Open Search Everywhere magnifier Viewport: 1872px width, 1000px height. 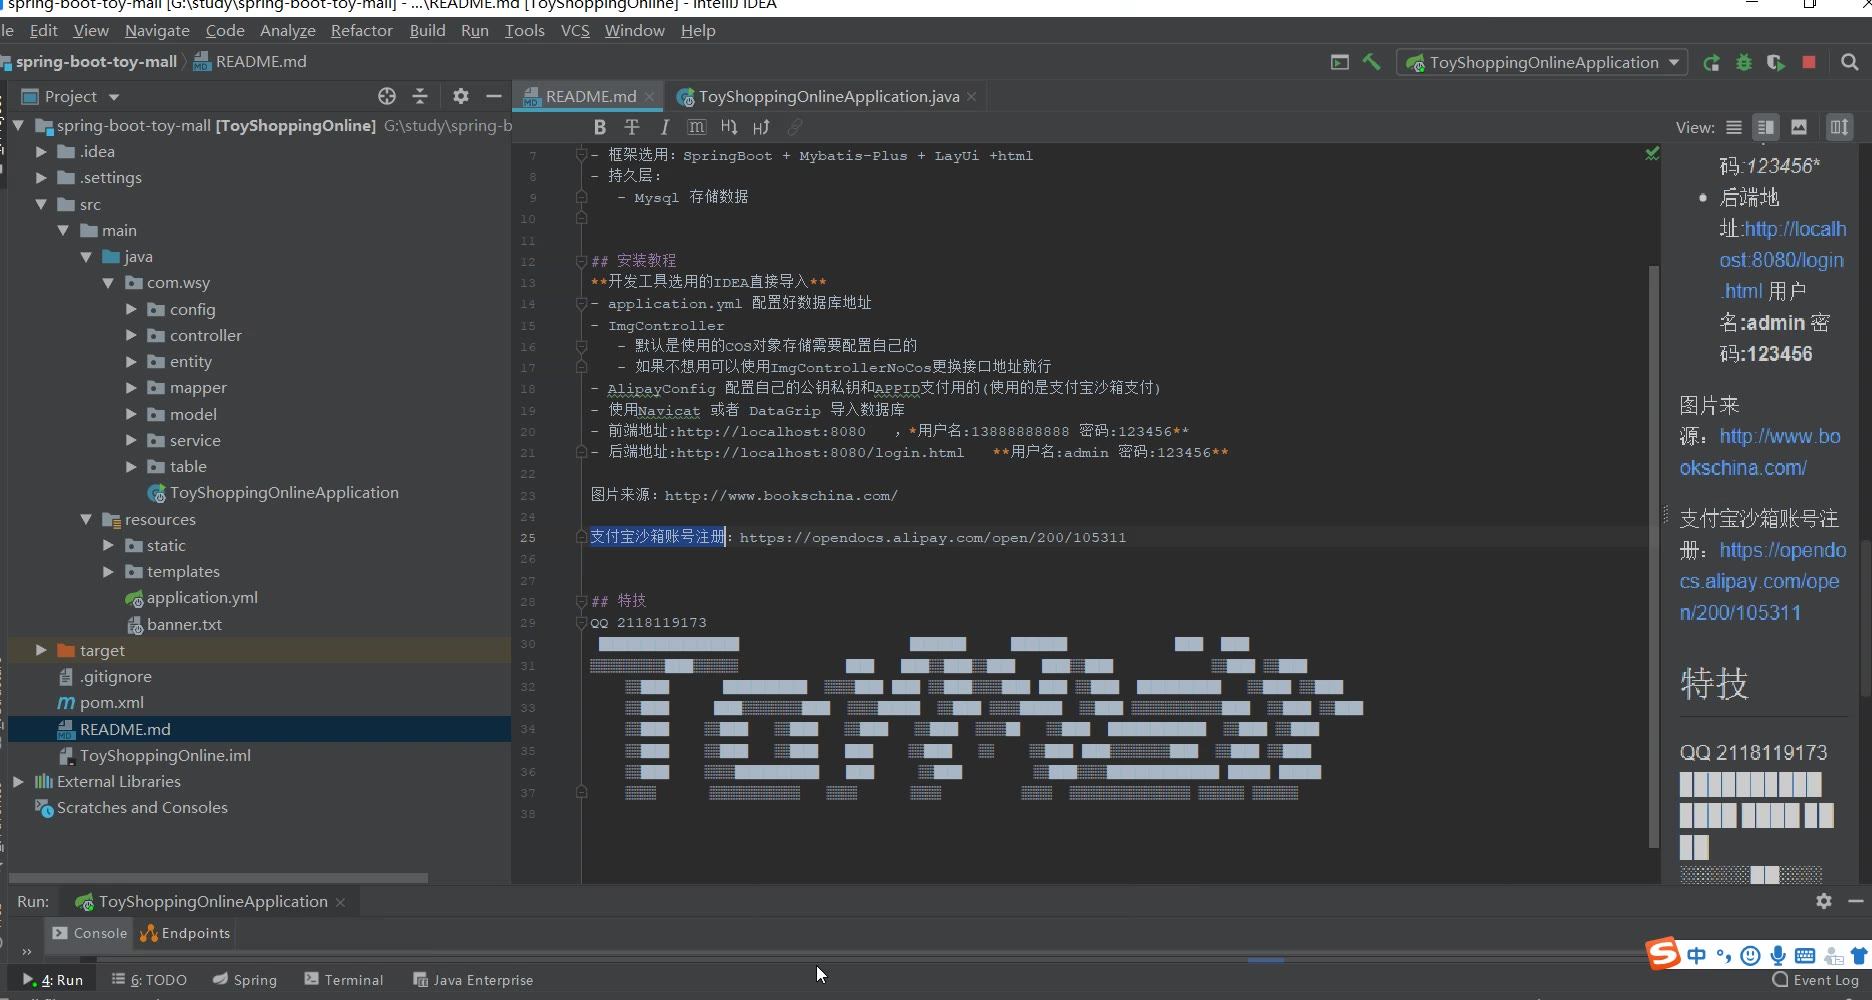1849,62
